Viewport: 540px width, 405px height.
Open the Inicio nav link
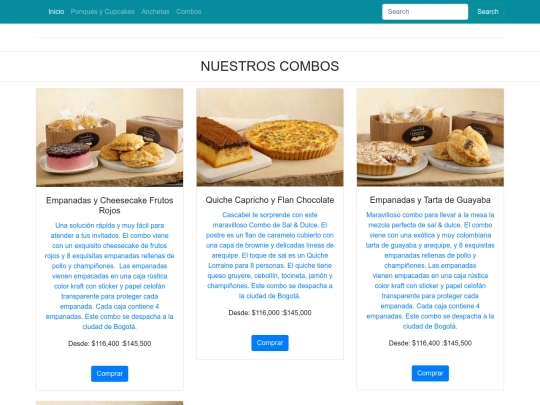click(x=56, y=12)
